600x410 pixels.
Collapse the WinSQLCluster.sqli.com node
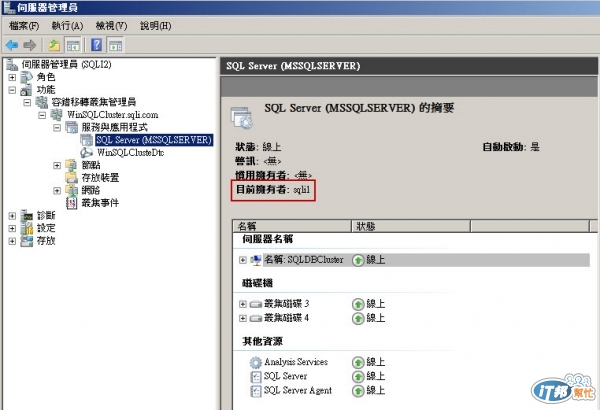pyautogui.click(x=42, y=115)
